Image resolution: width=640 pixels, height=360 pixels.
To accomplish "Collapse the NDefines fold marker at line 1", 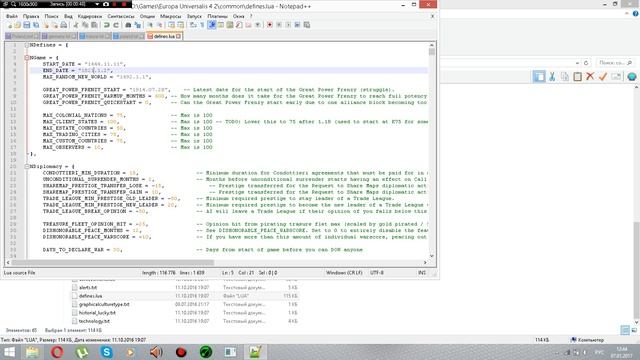I will point(27,45).
